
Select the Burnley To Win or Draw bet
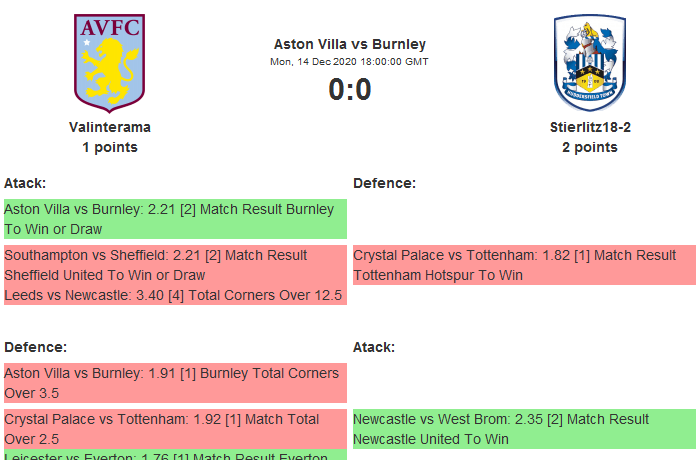point(175,219)
